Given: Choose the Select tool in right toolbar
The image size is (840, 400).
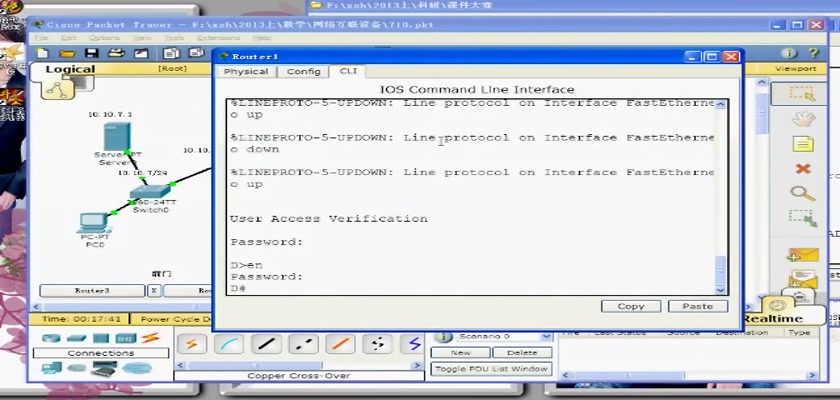Looking at the screenshot, I should coord(802,93).
